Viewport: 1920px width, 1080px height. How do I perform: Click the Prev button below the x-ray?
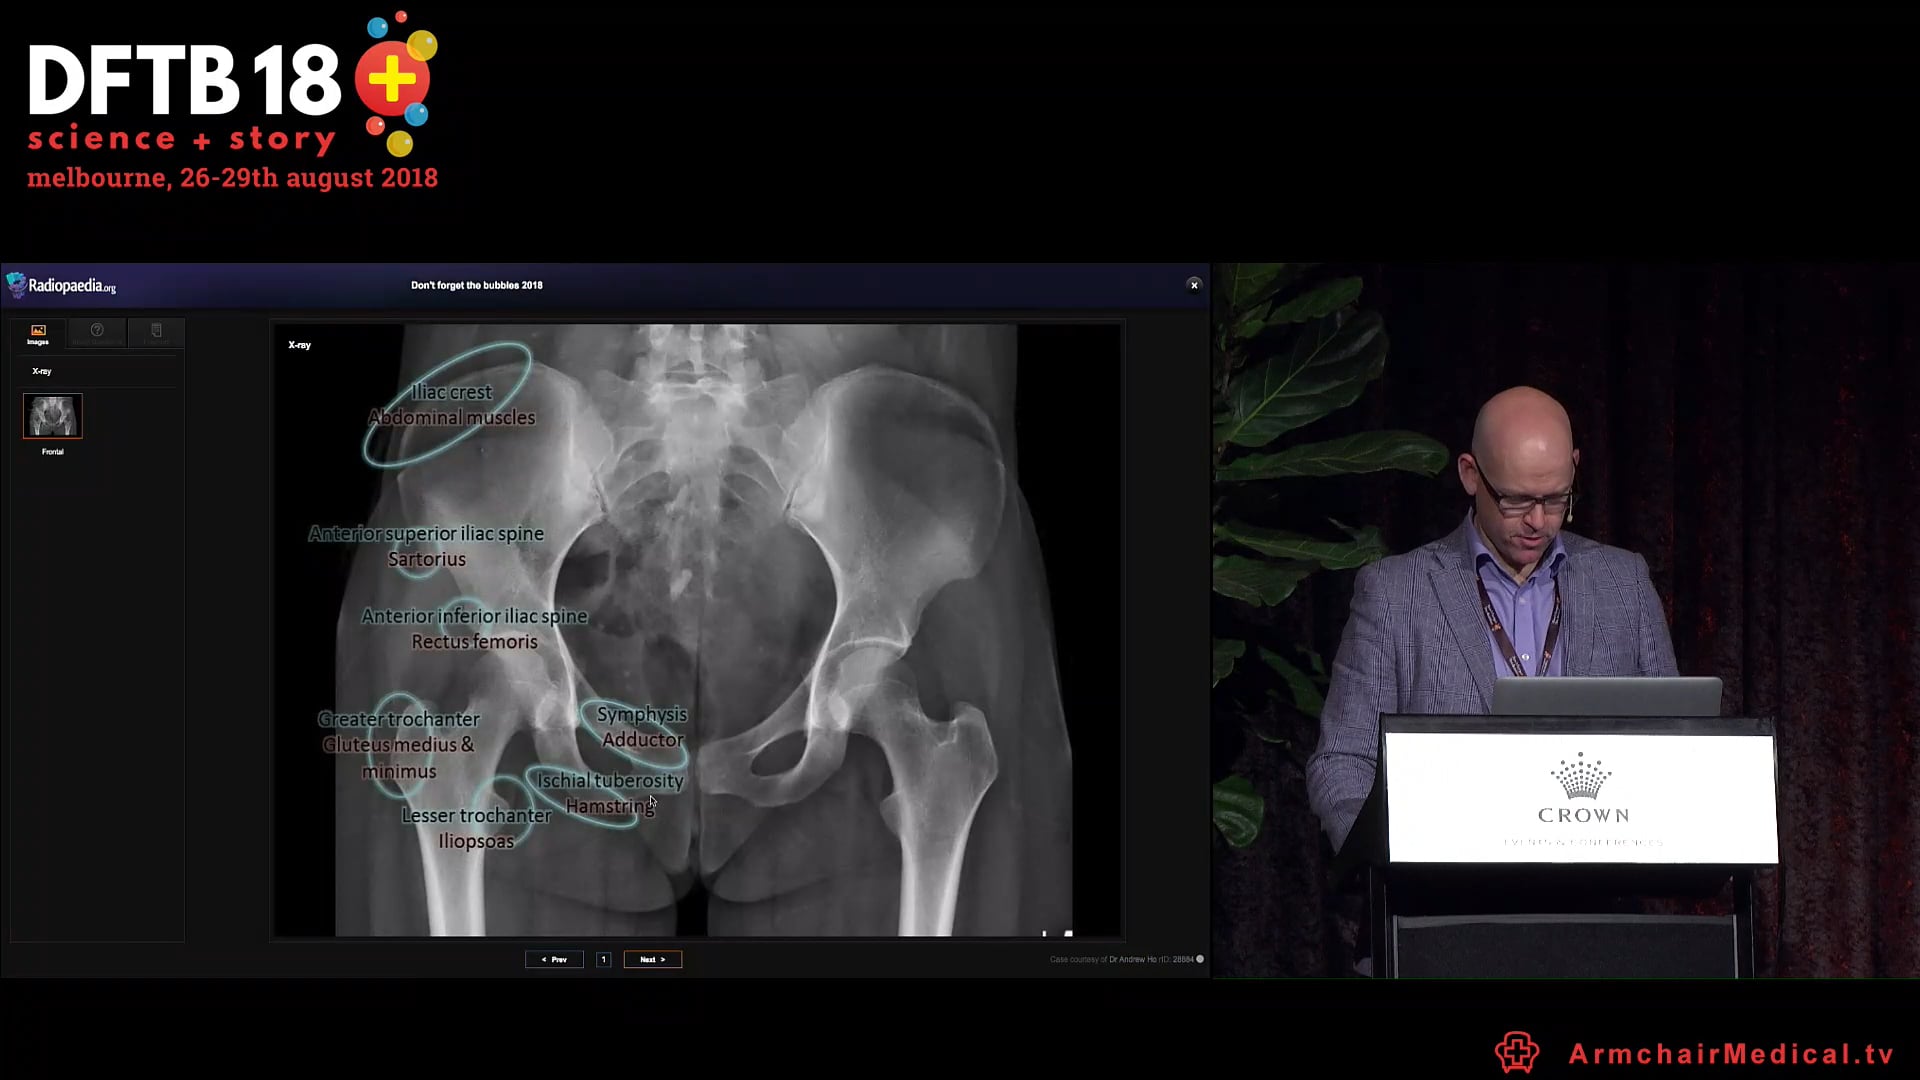[x=554, y=959]
